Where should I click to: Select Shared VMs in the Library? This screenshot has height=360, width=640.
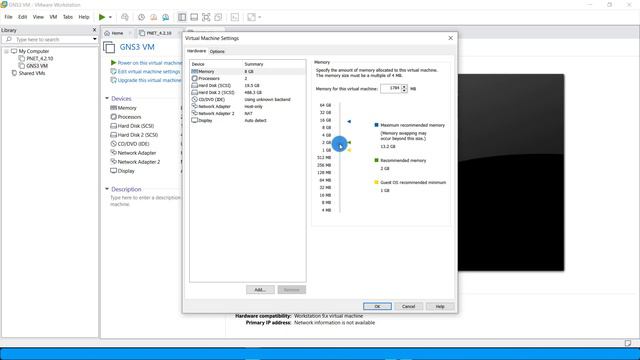tap(32, 73)
